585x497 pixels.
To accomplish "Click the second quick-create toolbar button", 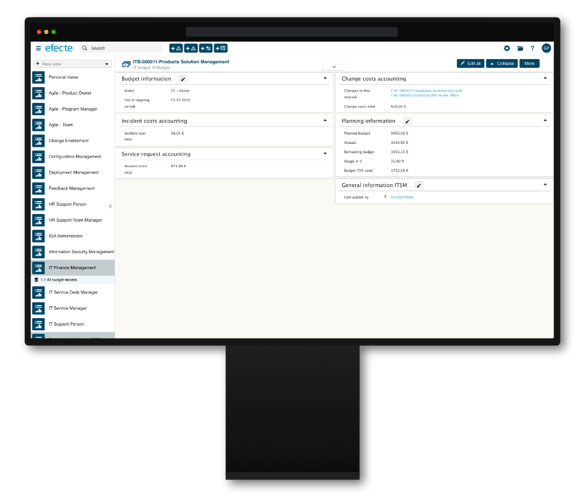I will tap(191, 48).
